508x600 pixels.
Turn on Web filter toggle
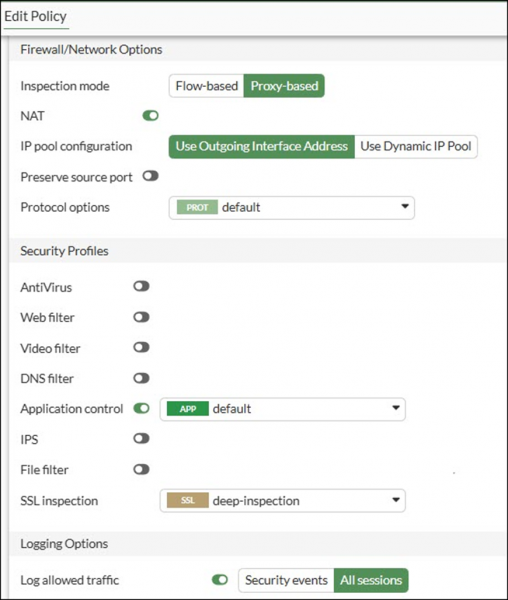tap(141, 317)
